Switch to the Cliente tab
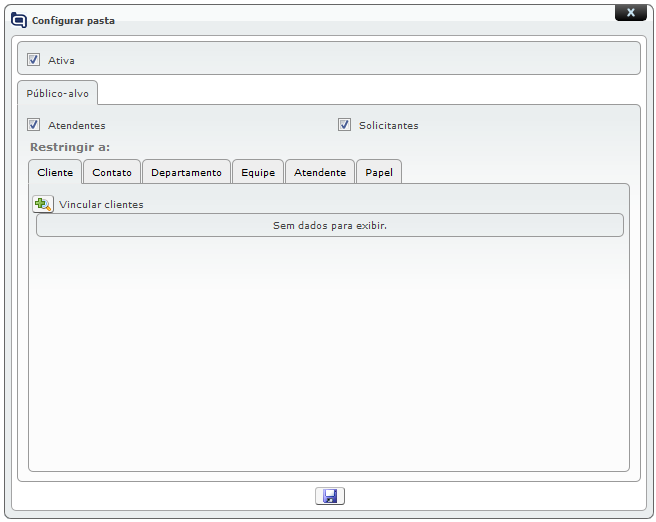 pos(55,172)
